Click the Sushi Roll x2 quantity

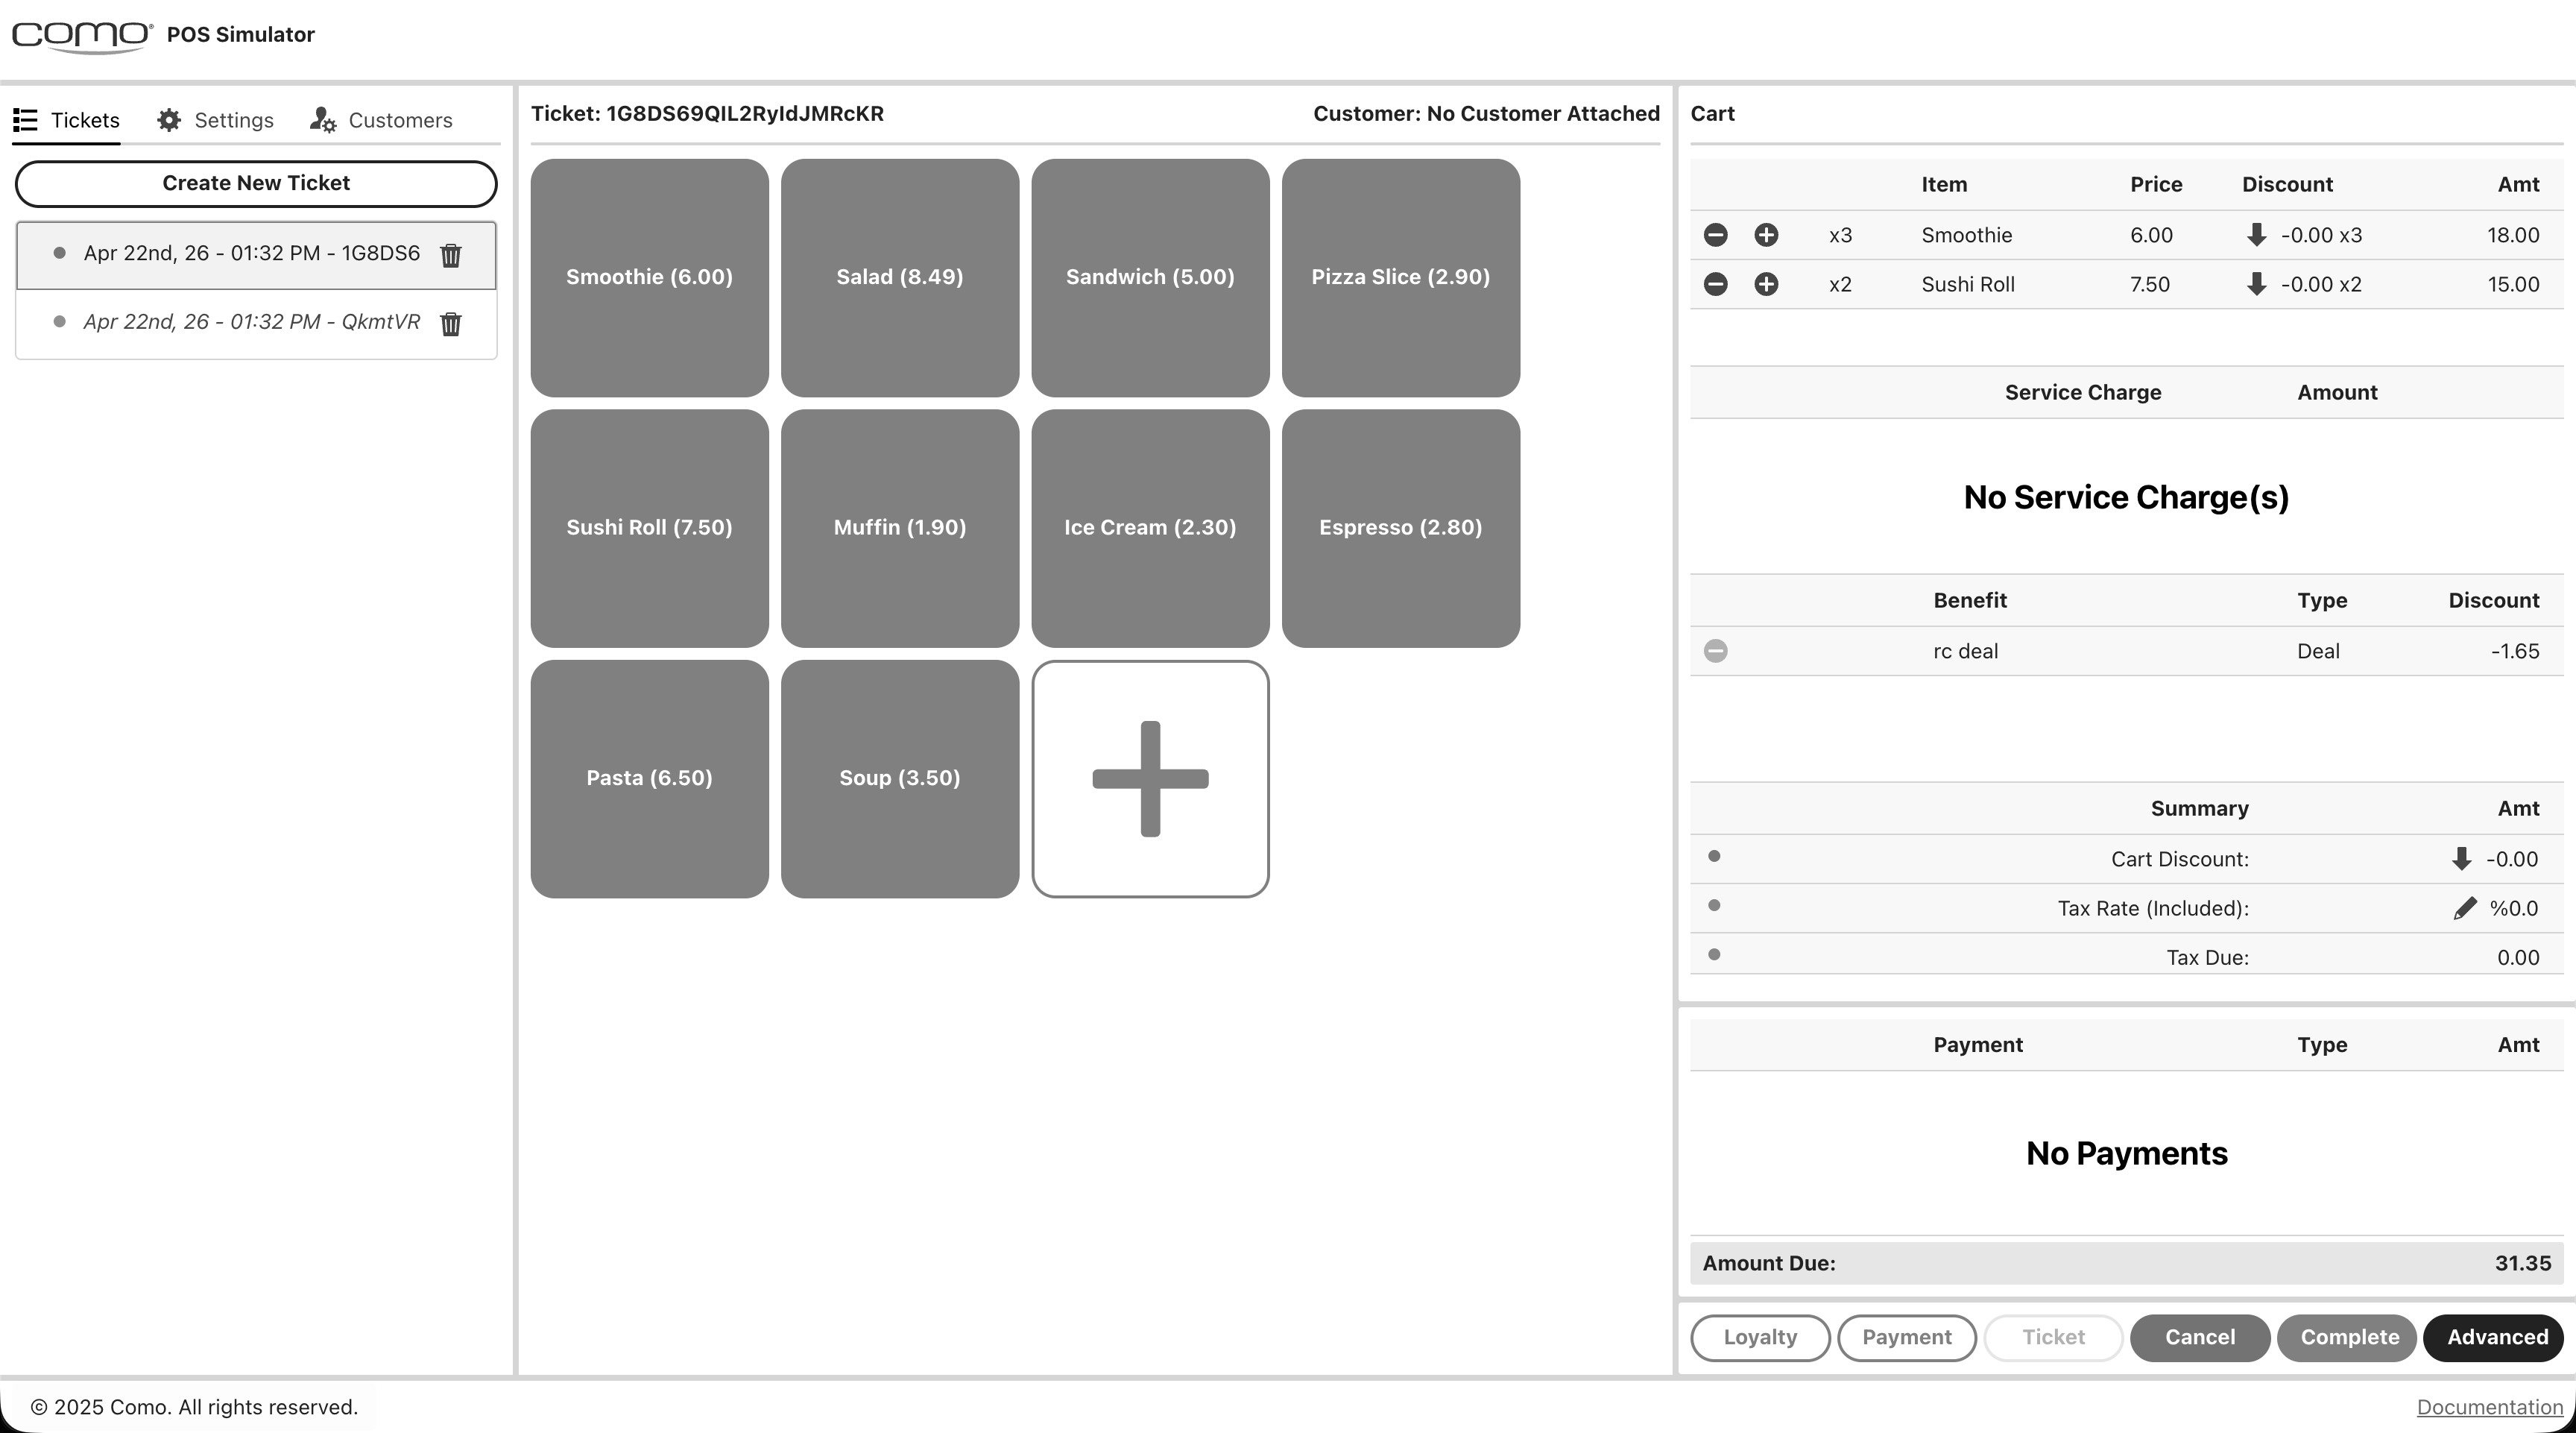[x=1840, y=284]
